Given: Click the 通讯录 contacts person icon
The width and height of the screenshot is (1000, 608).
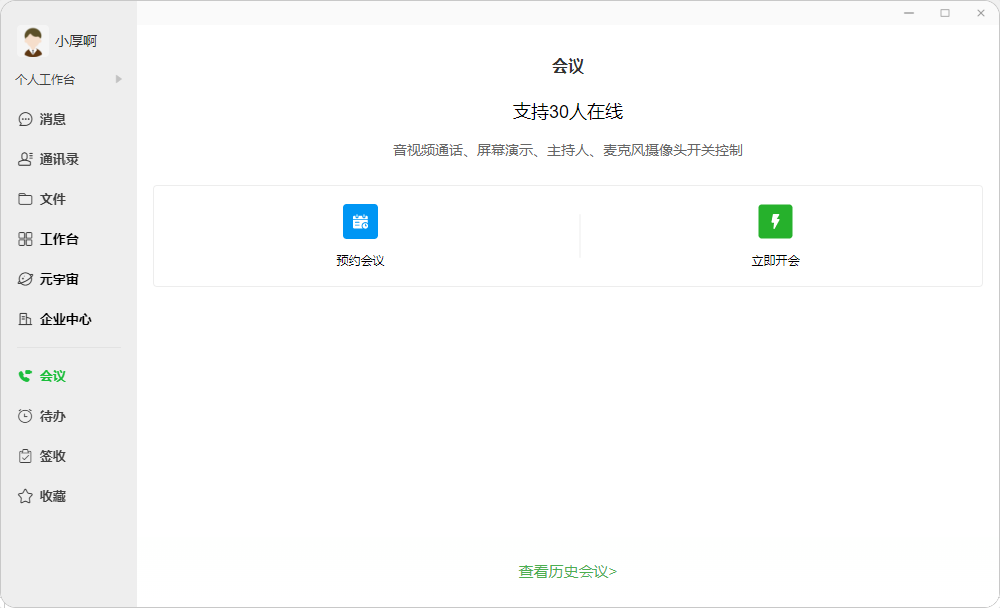Looking at the screenshot, I should tap(25, 159).
